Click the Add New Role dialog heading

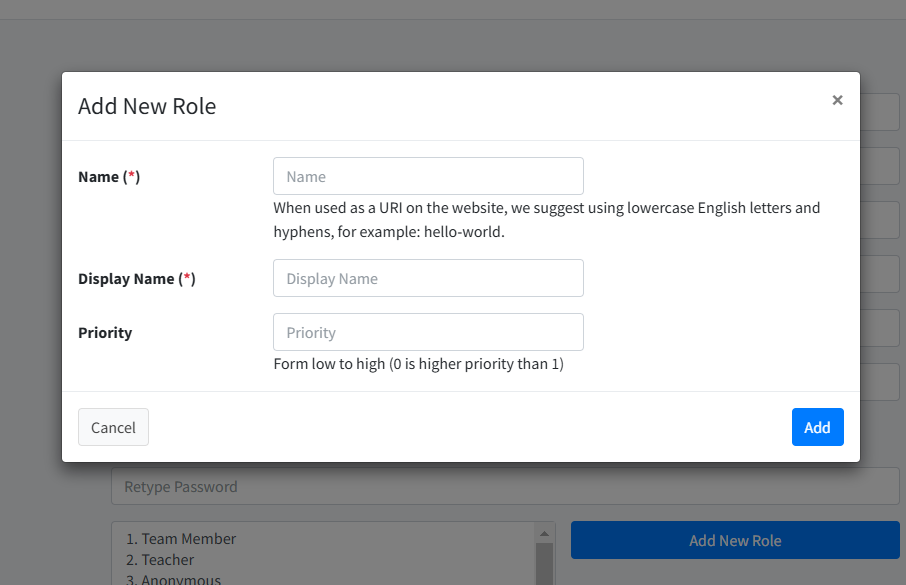[147, 106]
